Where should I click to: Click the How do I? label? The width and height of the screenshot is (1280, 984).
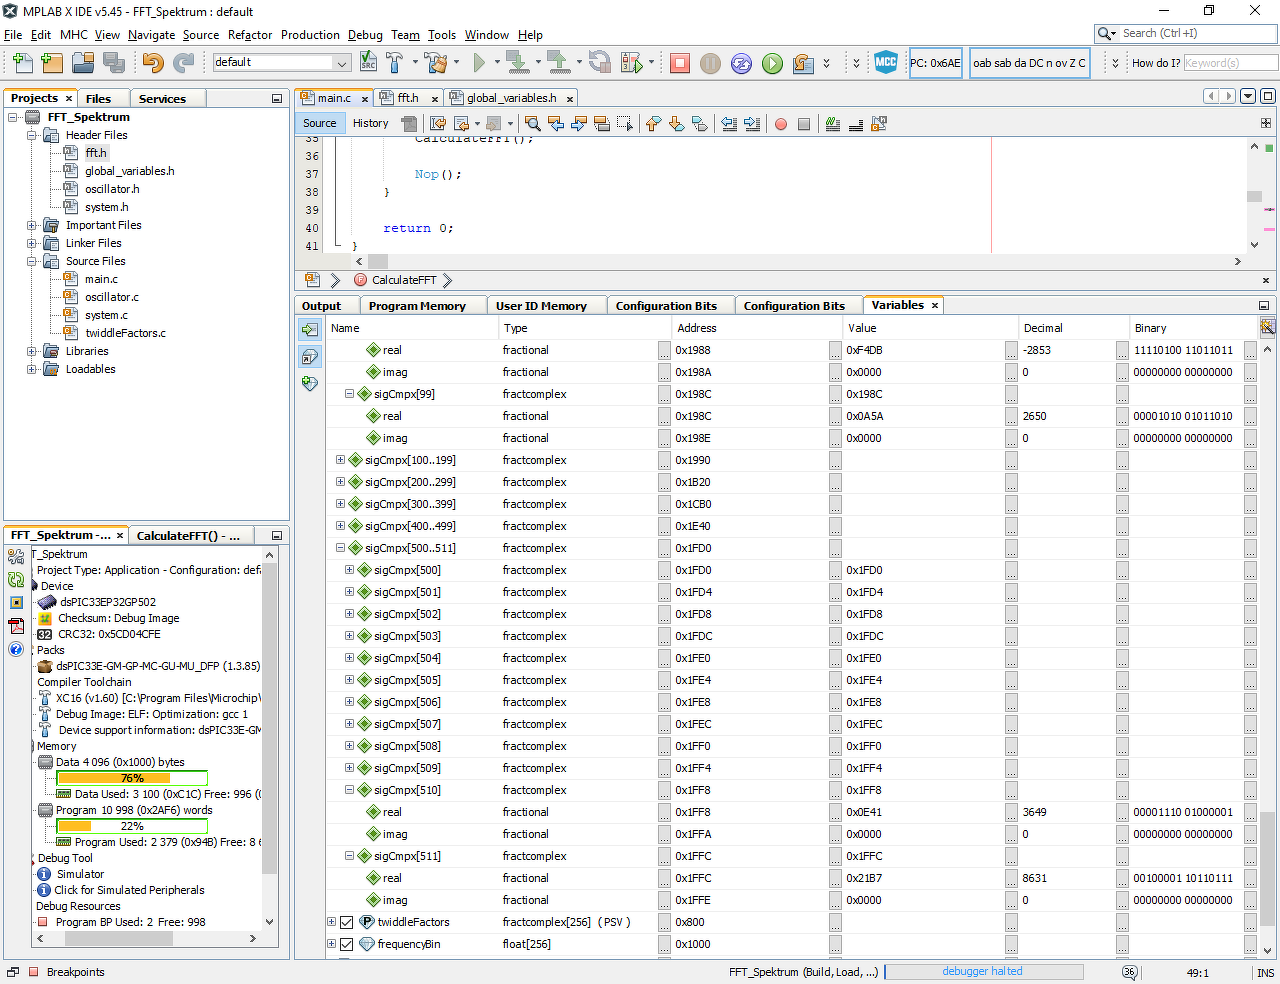[1156, 63]
